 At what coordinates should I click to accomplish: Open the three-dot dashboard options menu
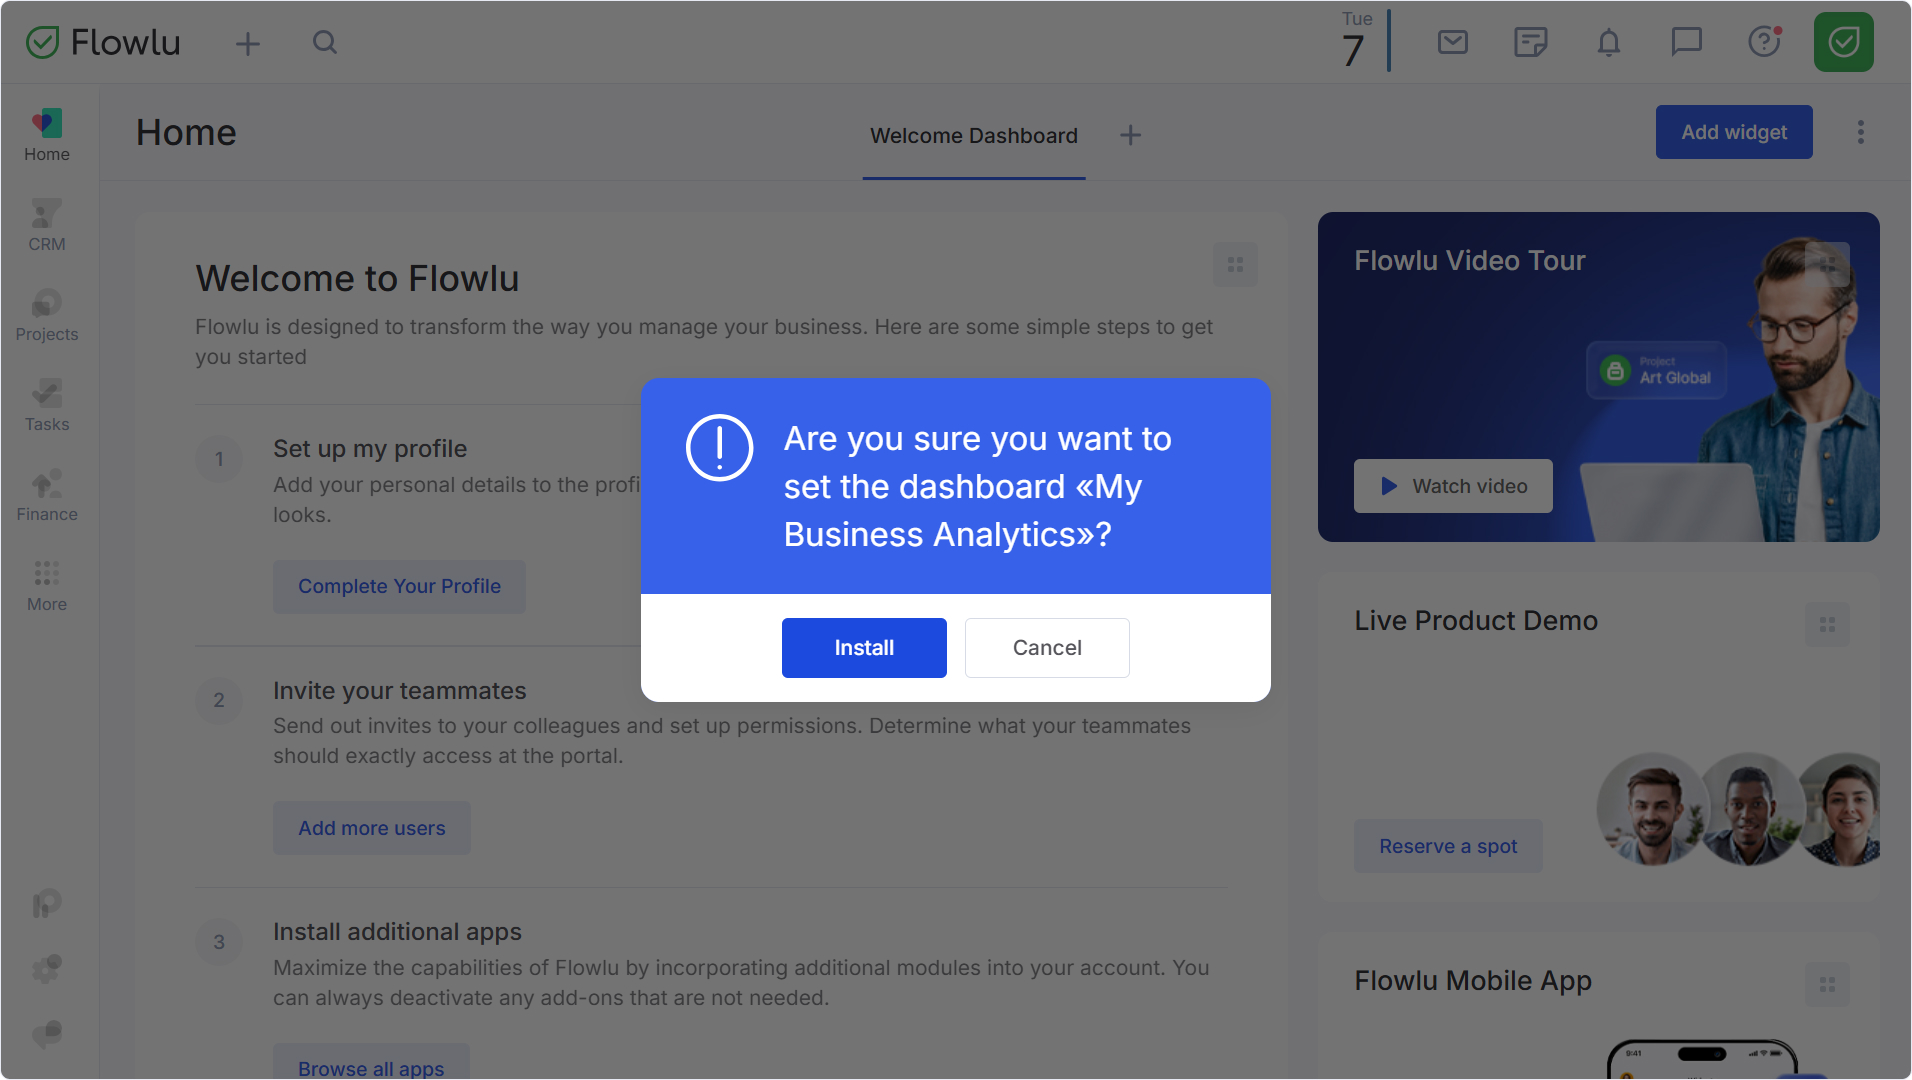point(1861,132)
